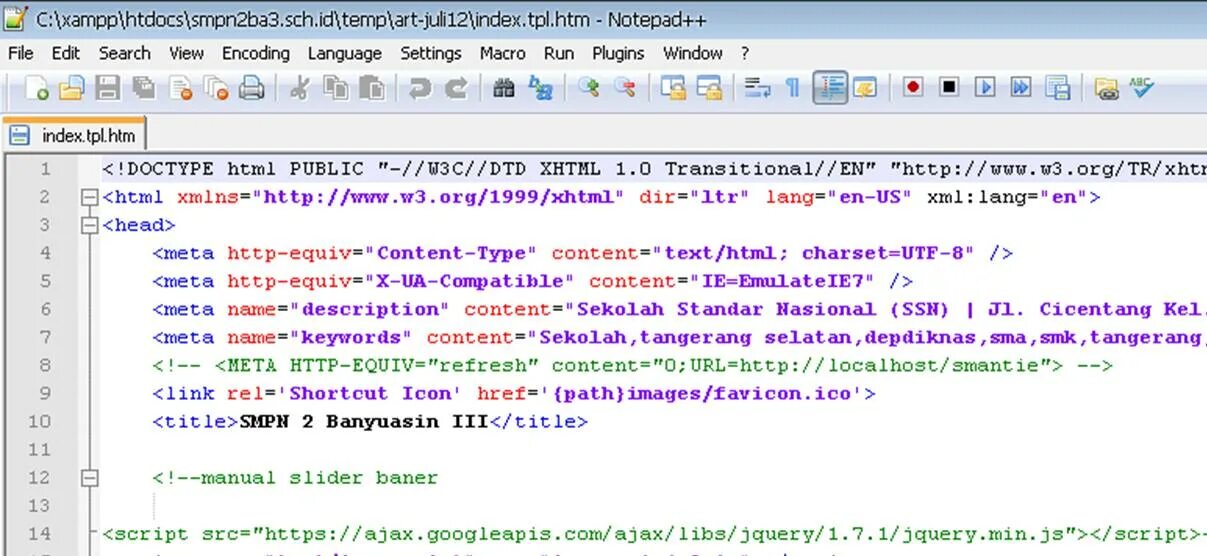Click the User Defined Language icon
The height and width of the screenshot is (556, 1207).
(x=864, y=88)
